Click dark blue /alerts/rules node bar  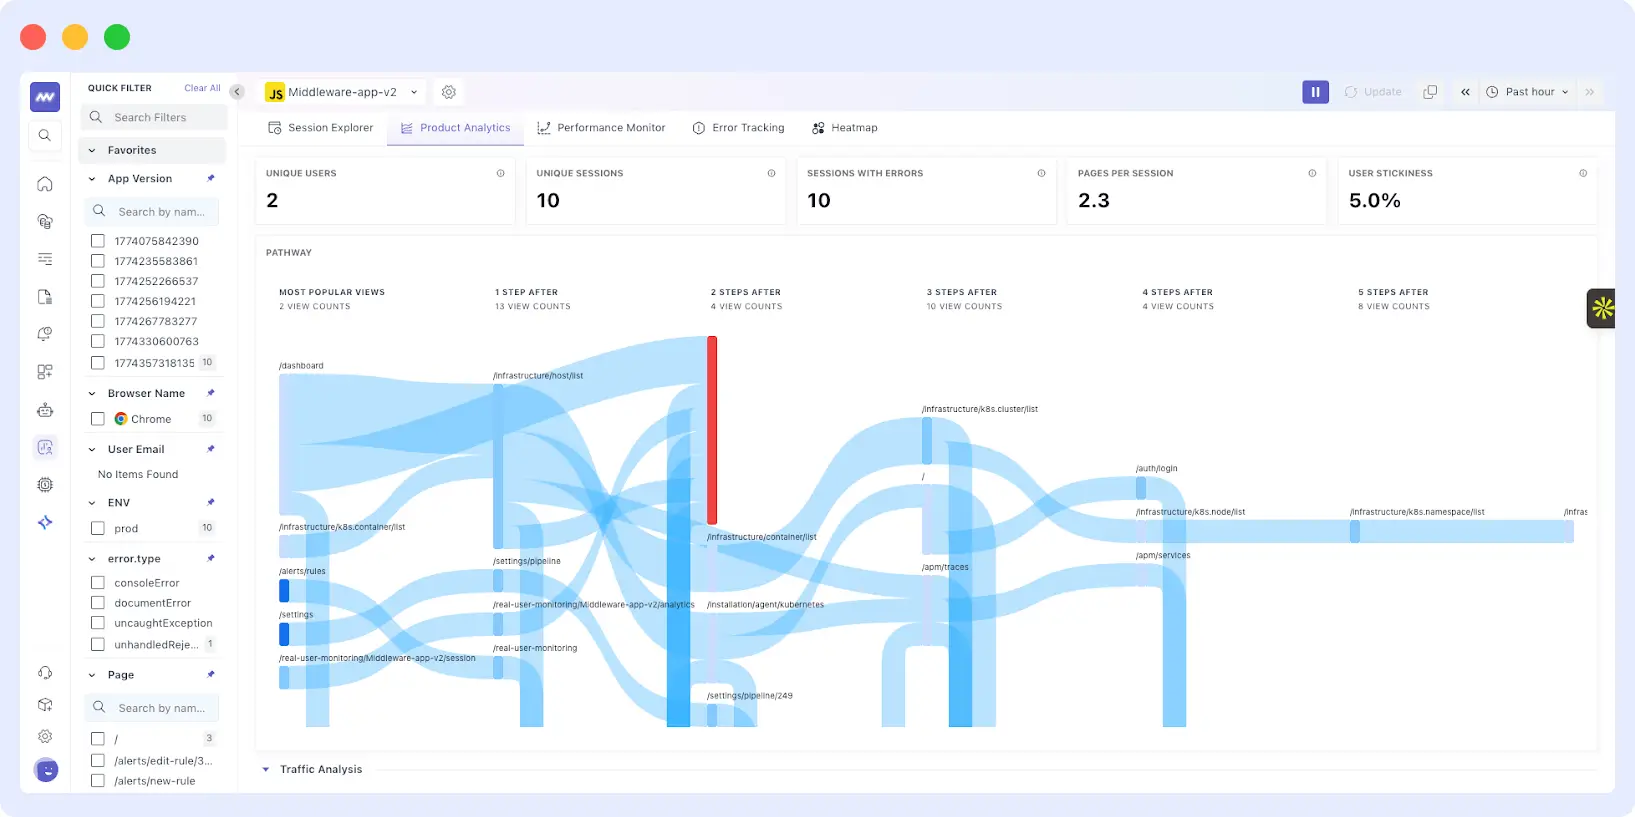pyautogui.click(x=284, y=591)
